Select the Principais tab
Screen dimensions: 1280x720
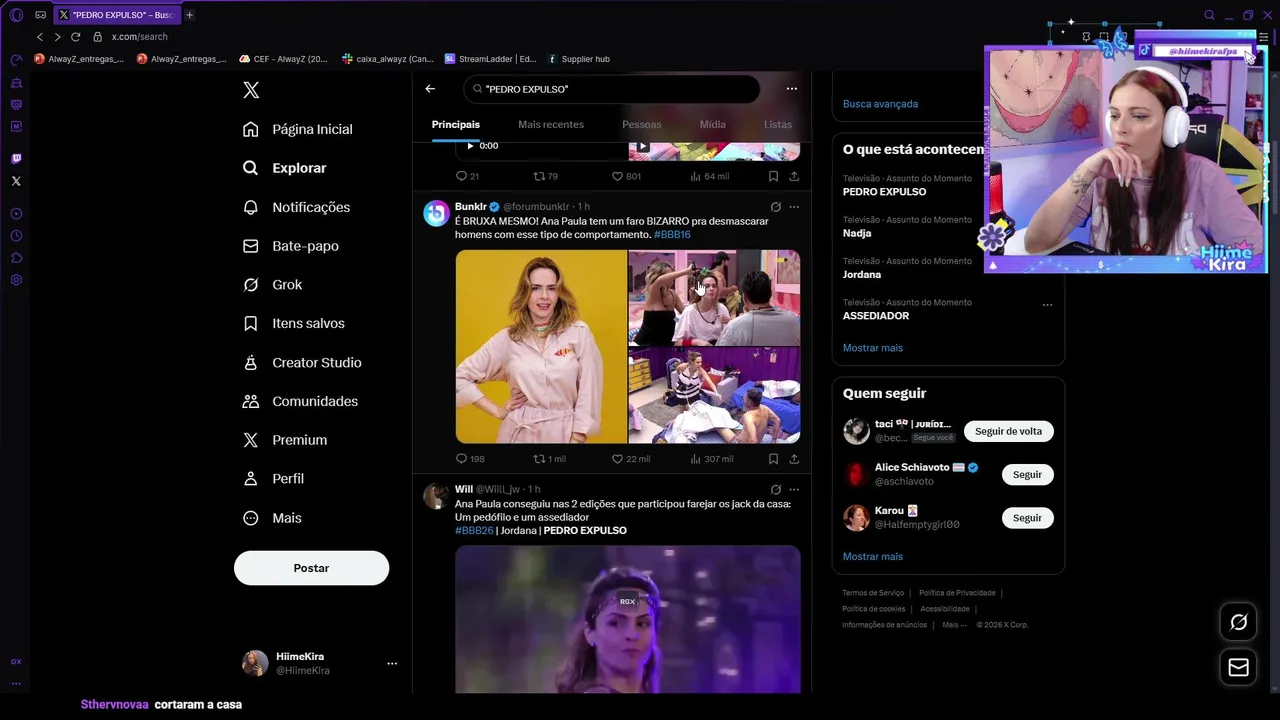456,124
